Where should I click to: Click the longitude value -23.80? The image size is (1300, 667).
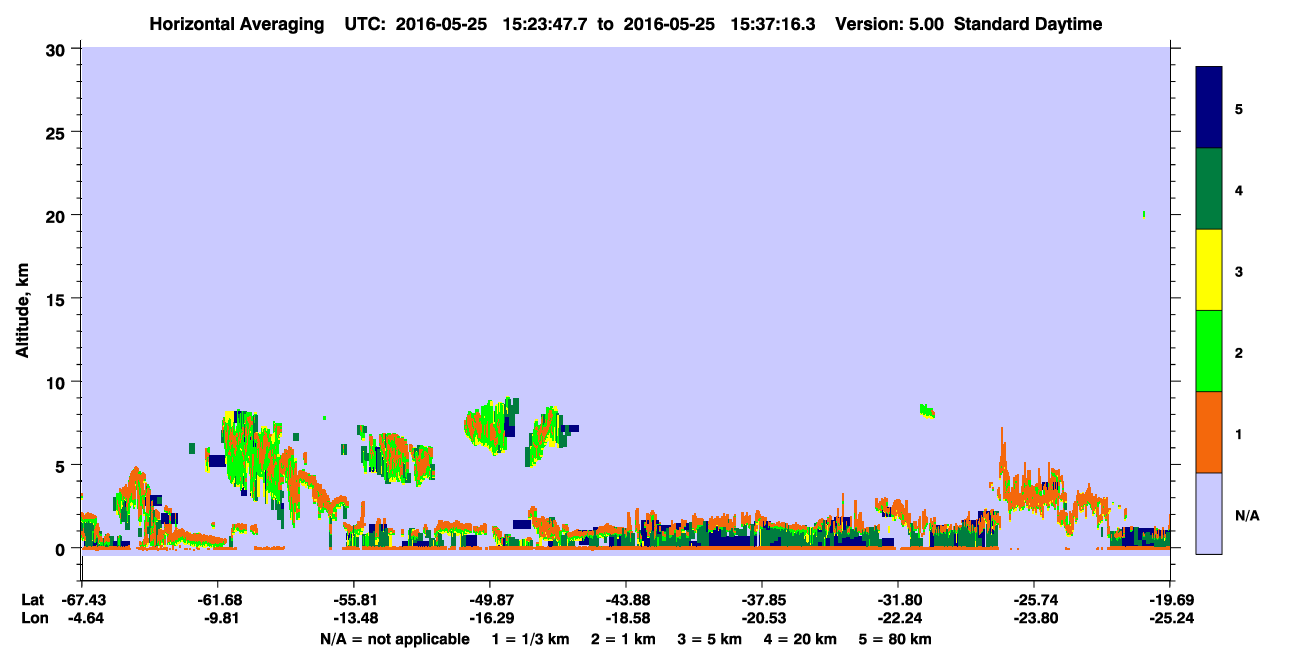point(1034,618)
